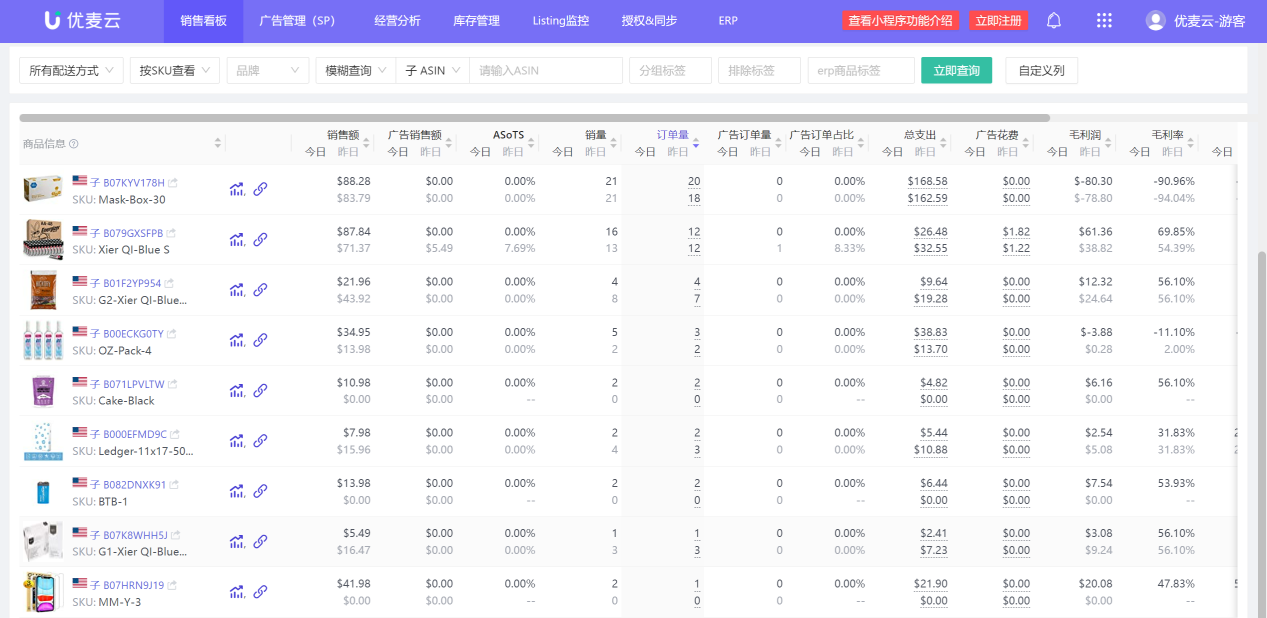The height and width of the screenshot is (618, 1267).
Task: Click the link icon for the BTB-1 row
Action: coord(260,491)
